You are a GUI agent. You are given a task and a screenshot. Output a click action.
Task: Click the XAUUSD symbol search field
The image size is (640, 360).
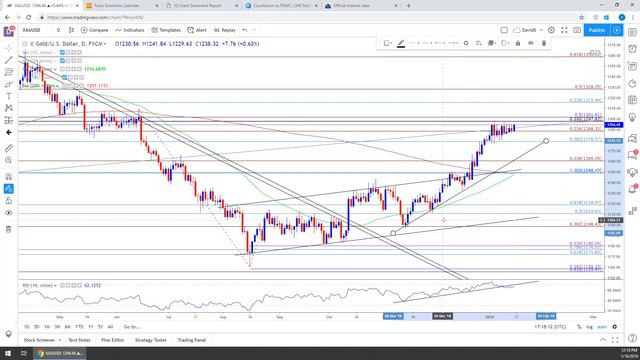(32, 30)
